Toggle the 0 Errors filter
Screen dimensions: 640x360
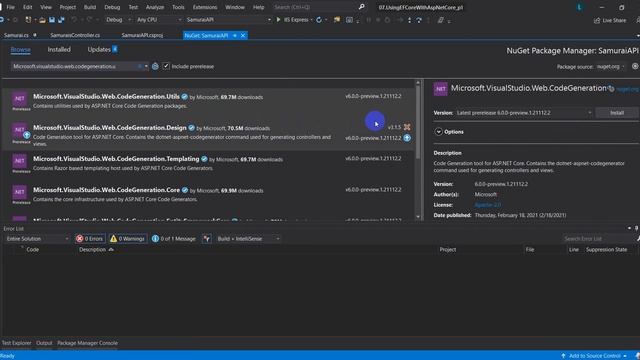click(90, 239)
